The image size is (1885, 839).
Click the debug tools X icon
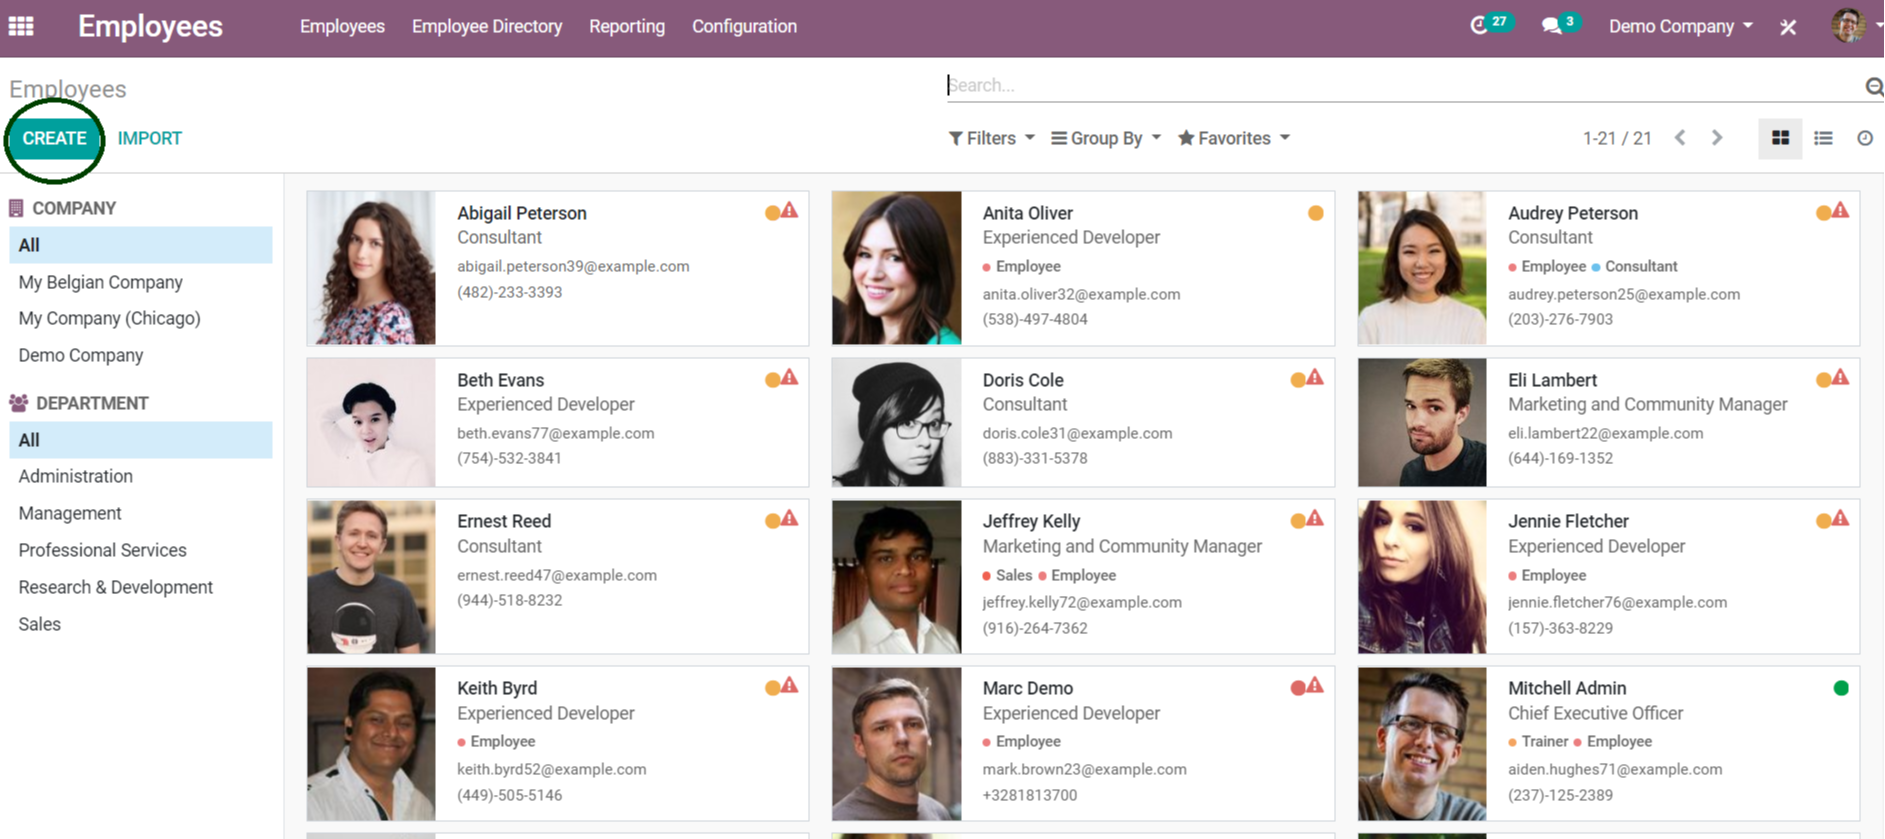1788,27
